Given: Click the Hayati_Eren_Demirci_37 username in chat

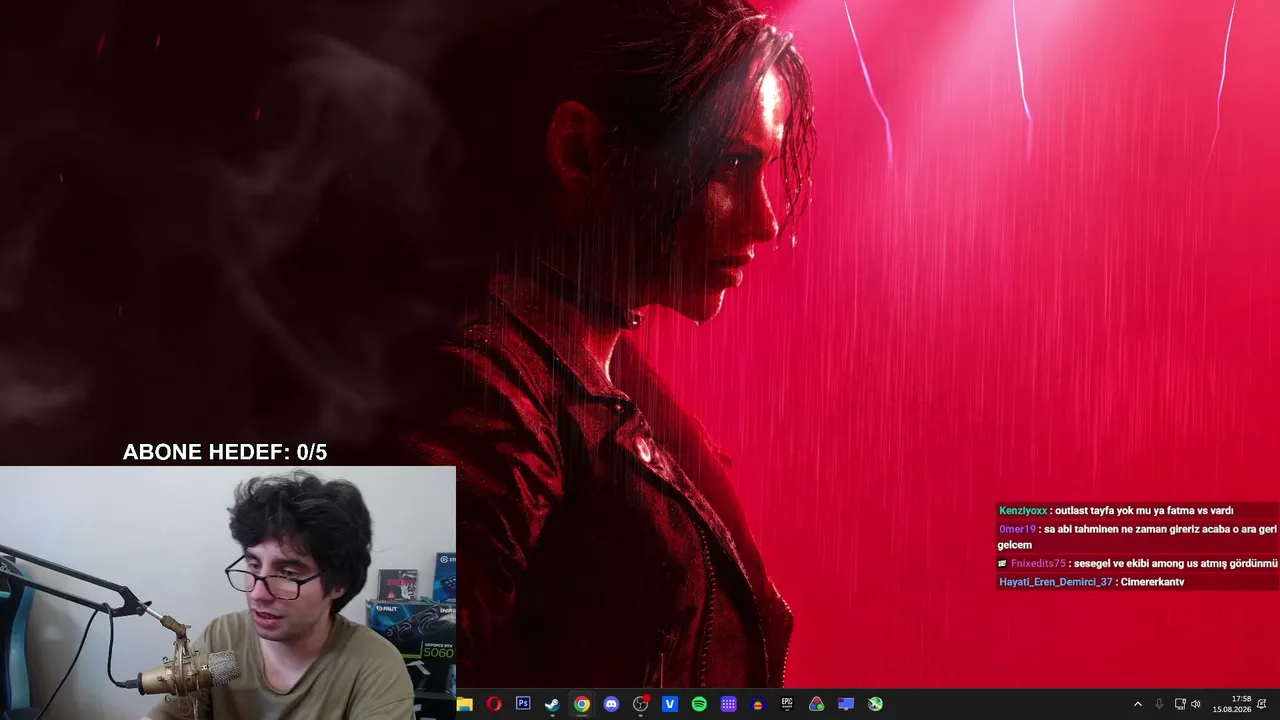Looking at the screenshot, I should click(1055, 582).
